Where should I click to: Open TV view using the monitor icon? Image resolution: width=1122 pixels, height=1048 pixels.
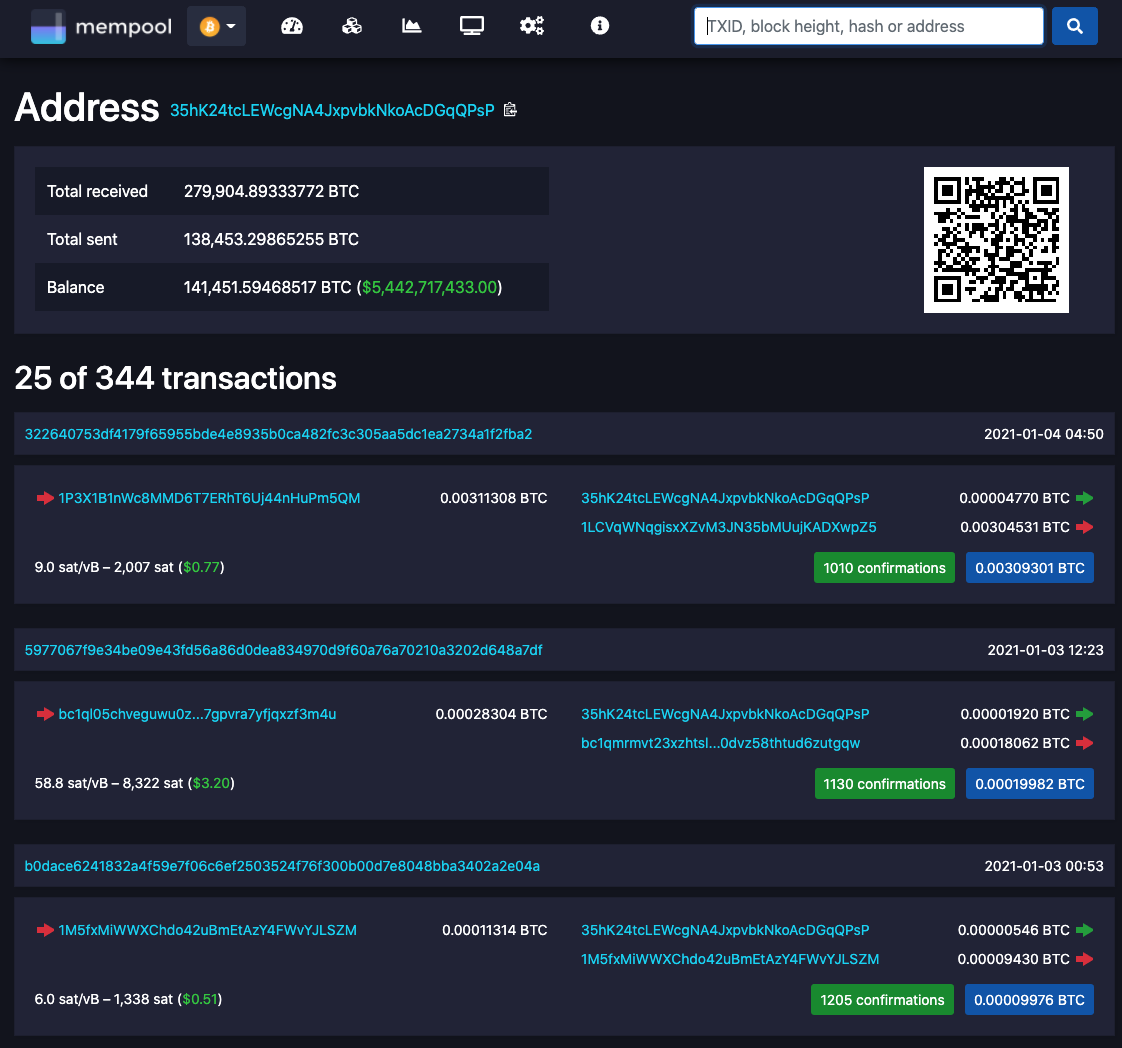[x=471, y=26]
